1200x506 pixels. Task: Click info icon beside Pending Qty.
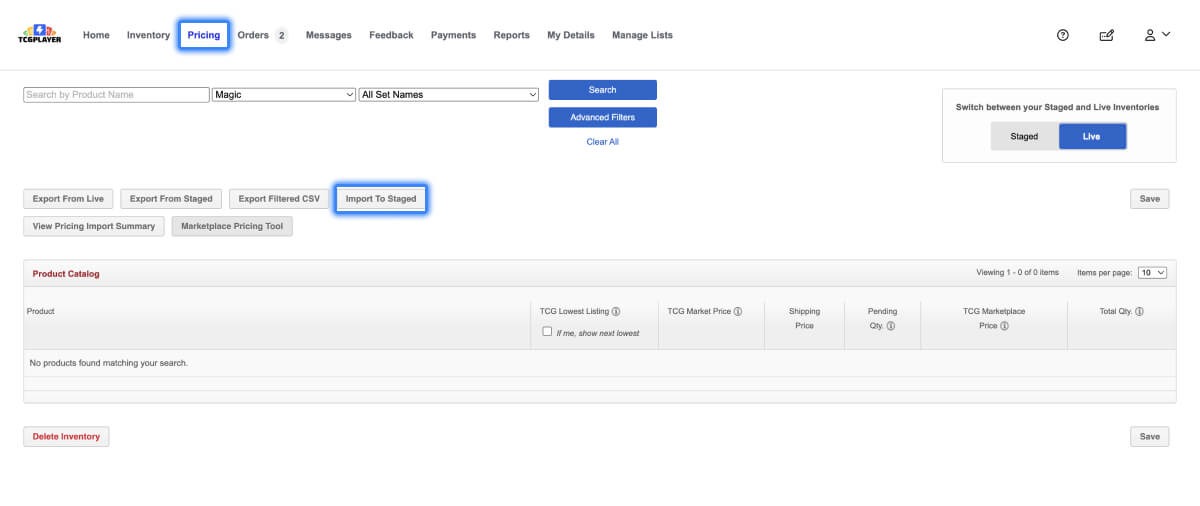point(890,326)
